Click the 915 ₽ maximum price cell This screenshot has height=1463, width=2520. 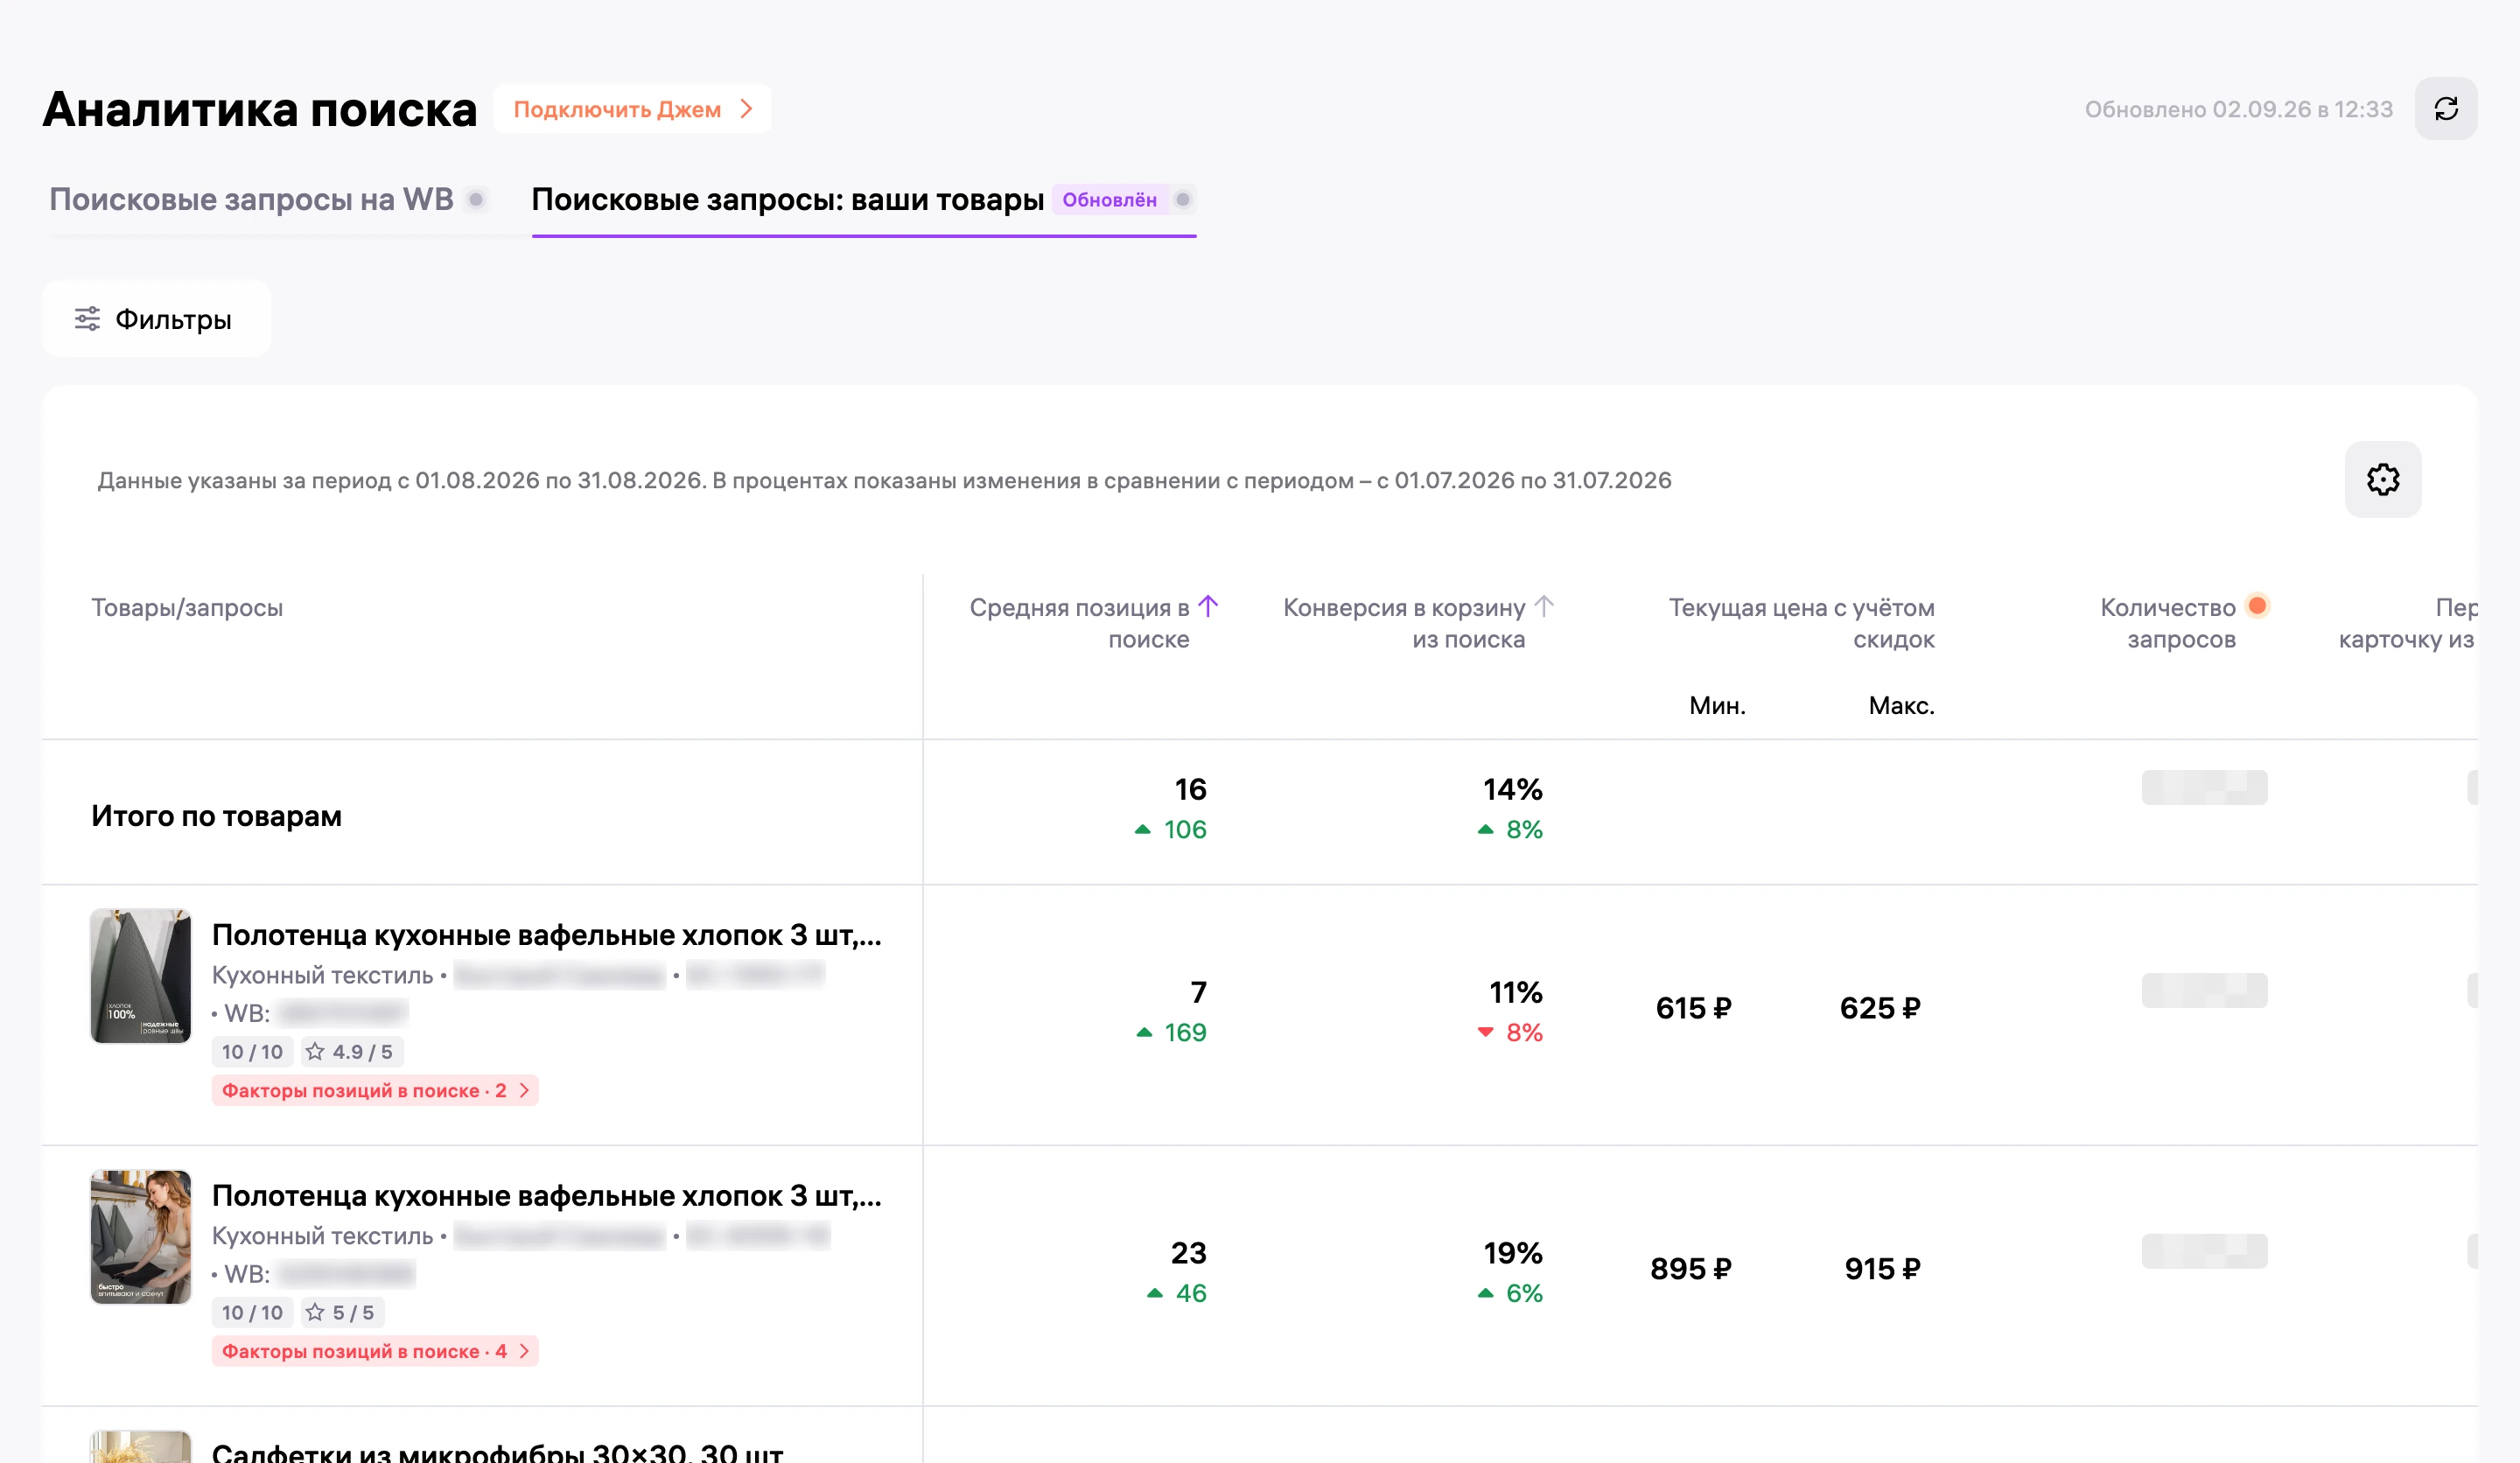1882,1269
